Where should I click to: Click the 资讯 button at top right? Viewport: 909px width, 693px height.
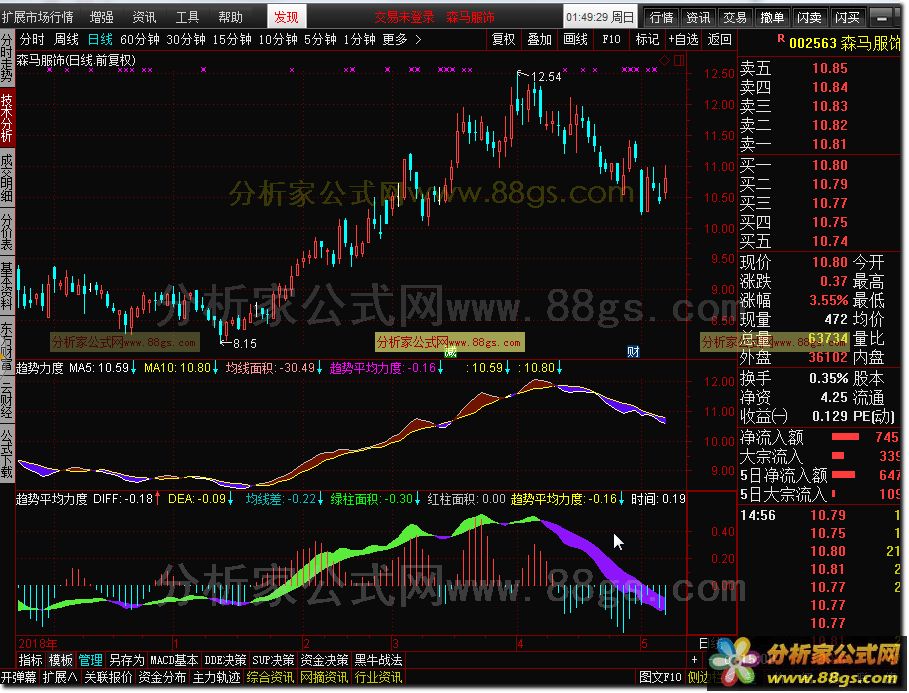(x=699, y=17)
